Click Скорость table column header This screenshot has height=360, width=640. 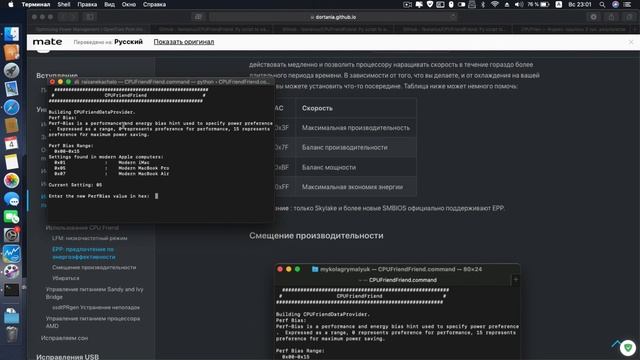pos(356,108)
